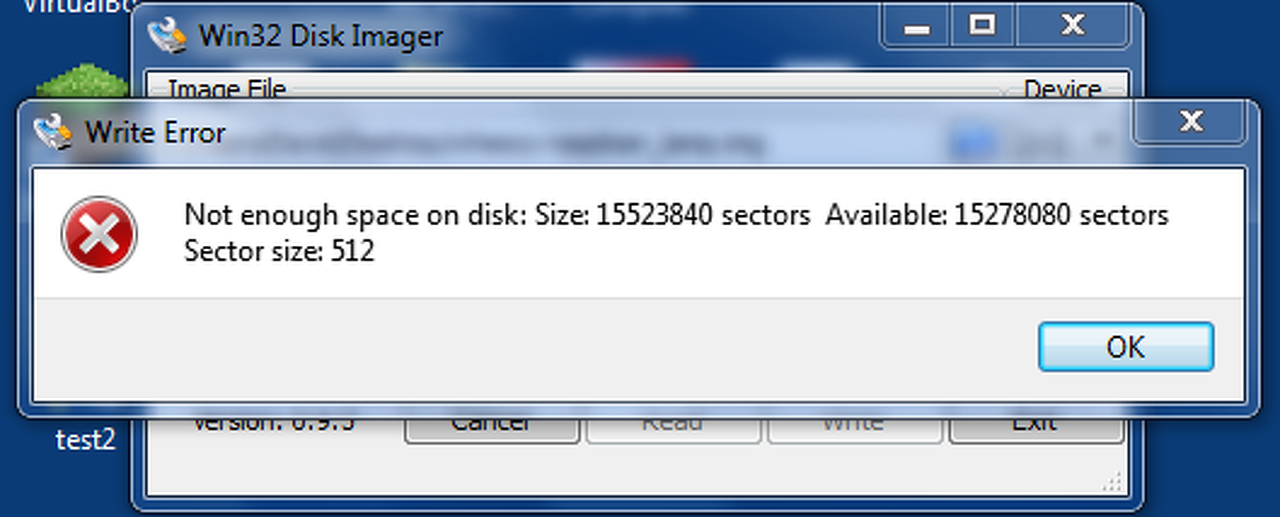Click the Cancel button in Disk Imager
This screenshot has height=517, width=1280.
[x=491, y=425]
